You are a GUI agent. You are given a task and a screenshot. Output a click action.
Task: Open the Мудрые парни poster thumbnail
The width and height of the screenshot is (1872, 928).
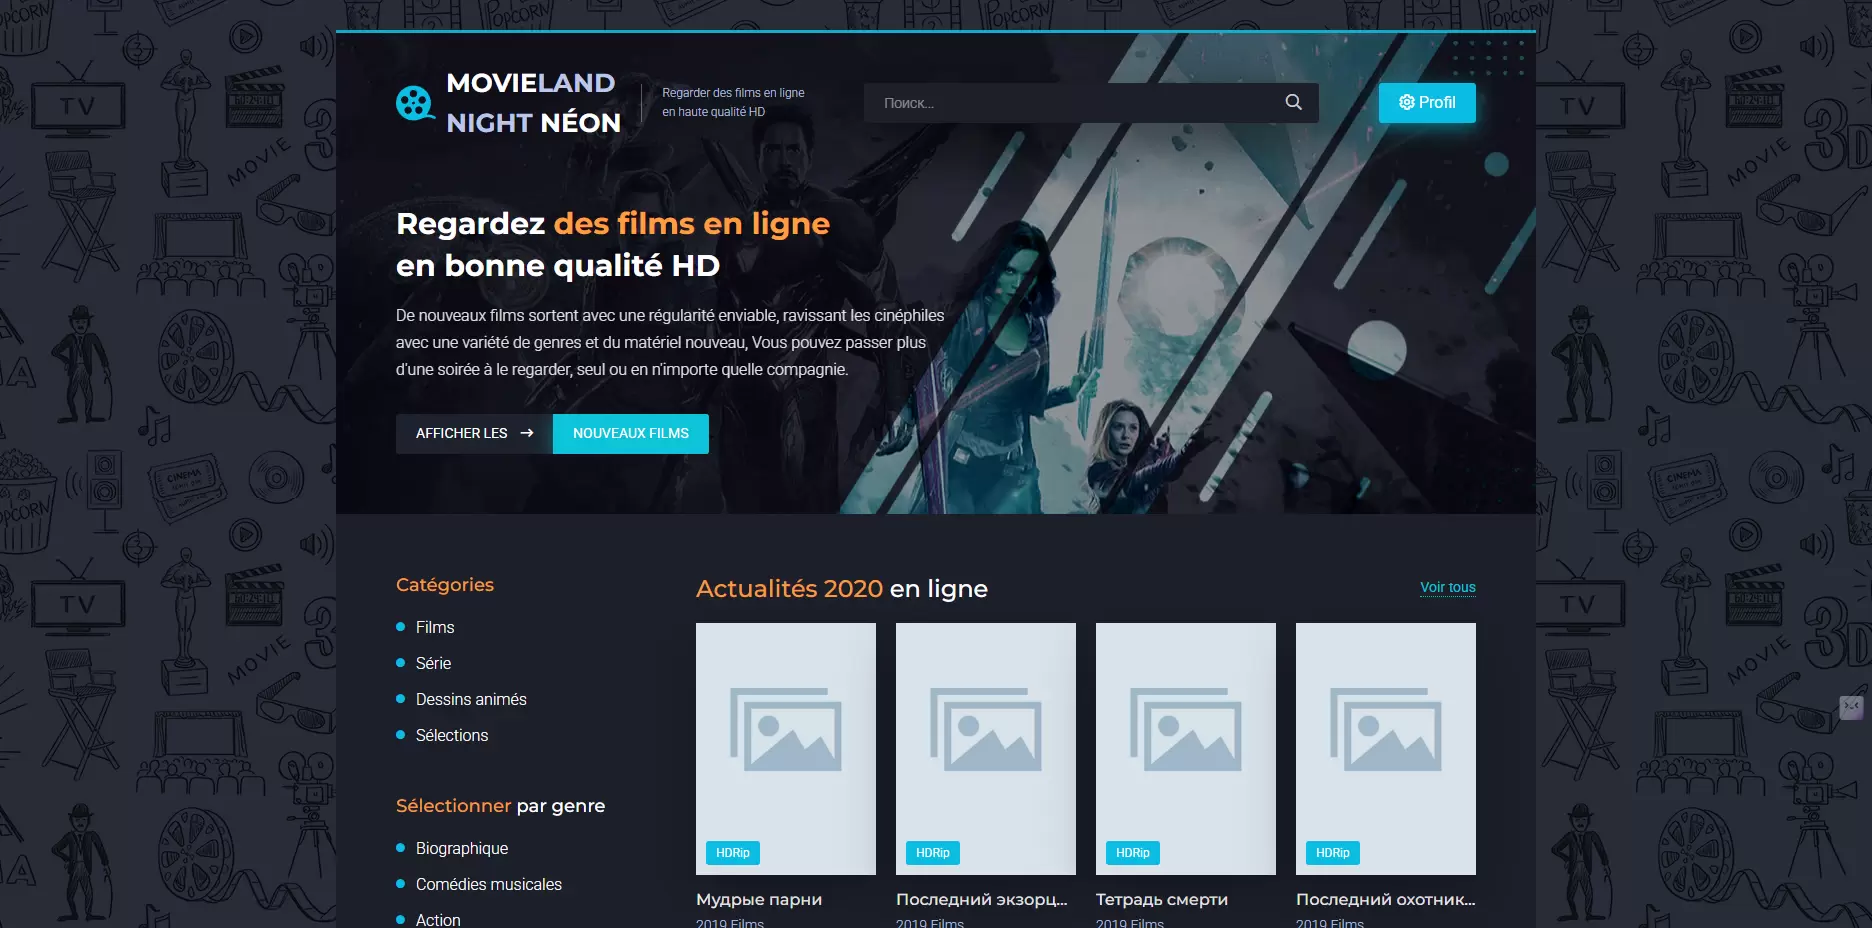coord(786,749)
